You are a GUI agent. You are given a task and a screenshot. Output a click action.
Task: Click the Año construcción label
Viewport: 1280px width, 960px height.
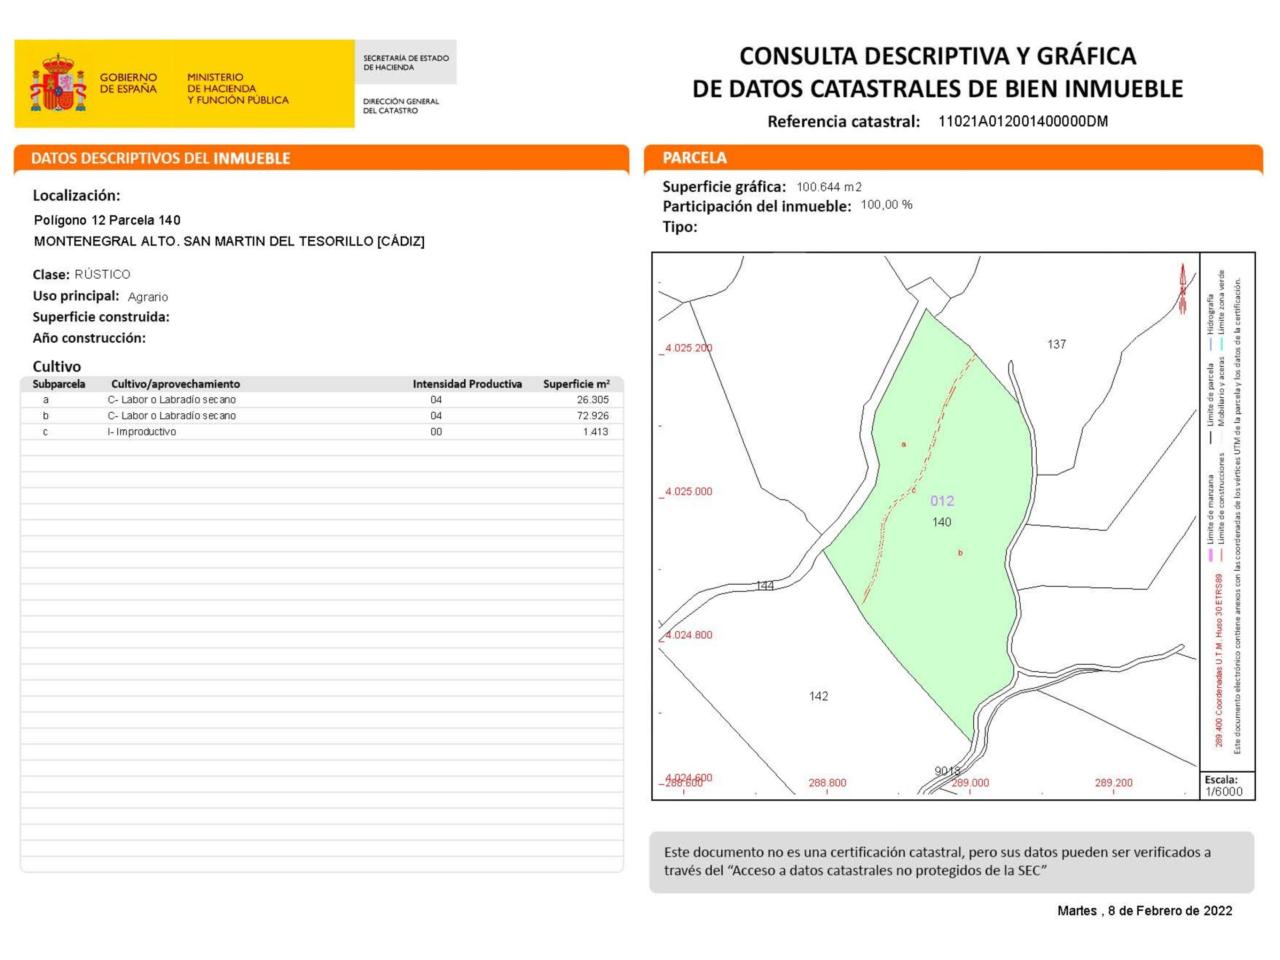89,338
